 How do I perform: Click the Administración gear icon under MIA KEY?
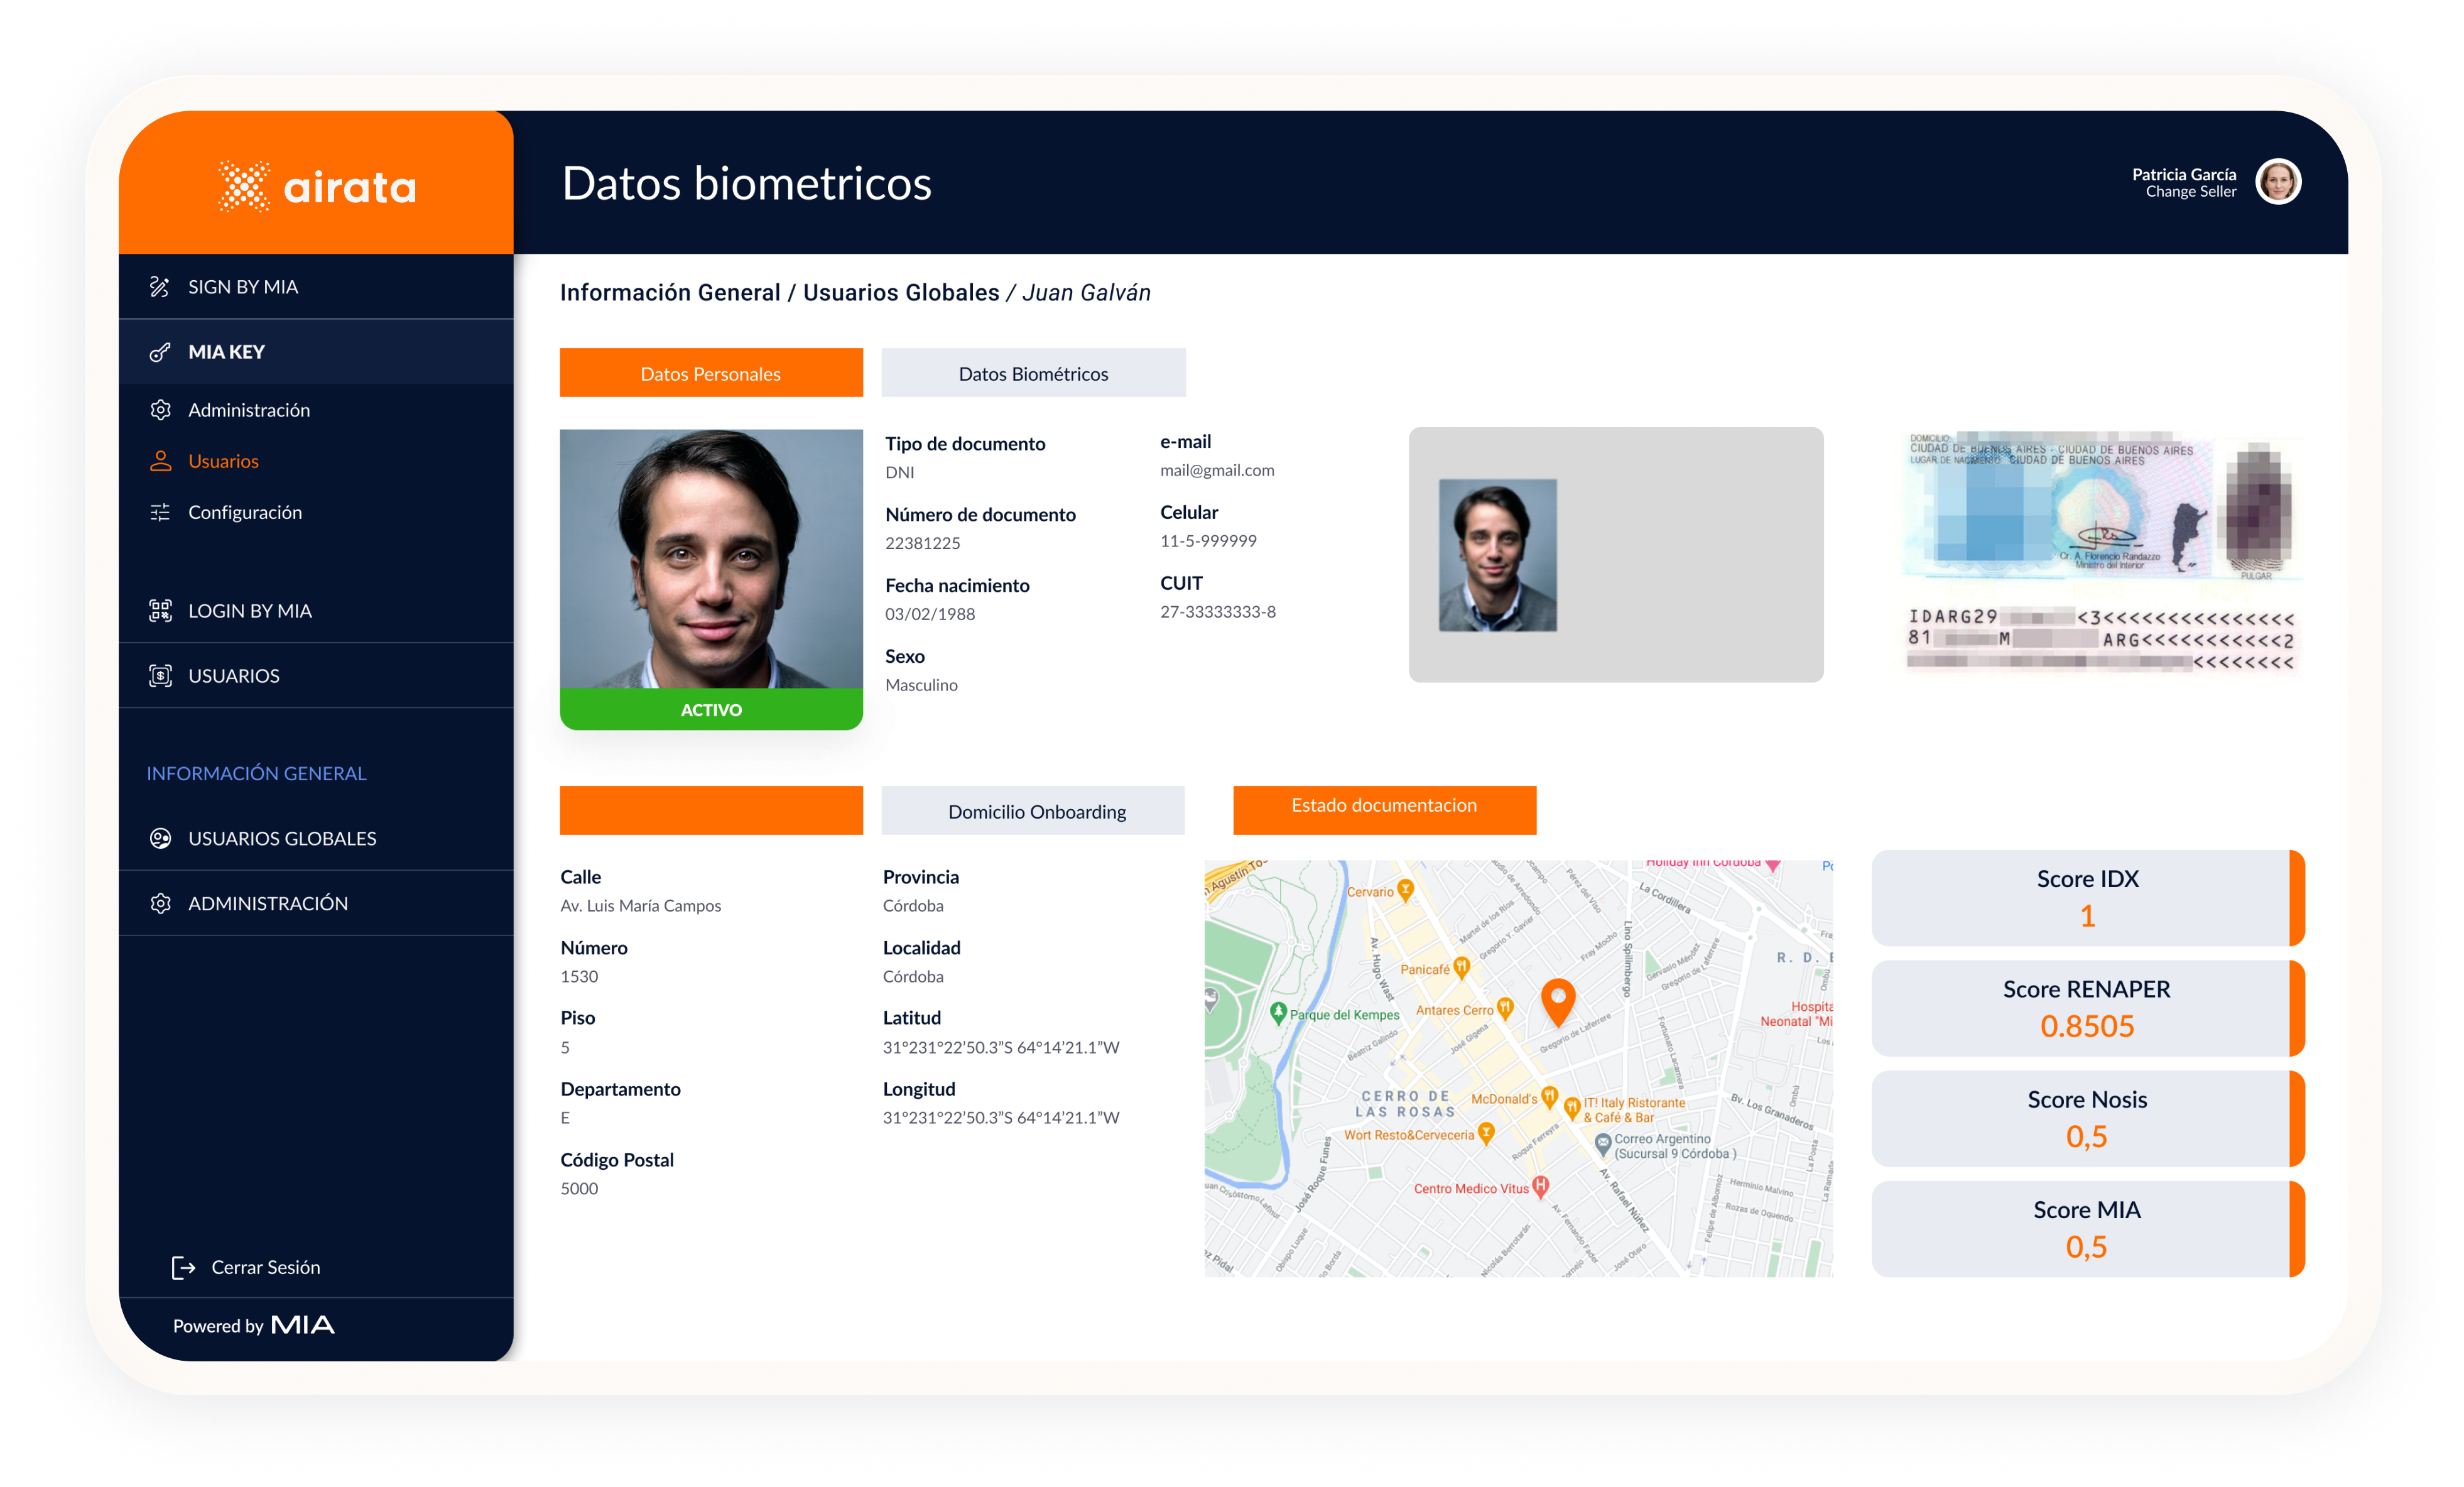click(160, 410)
